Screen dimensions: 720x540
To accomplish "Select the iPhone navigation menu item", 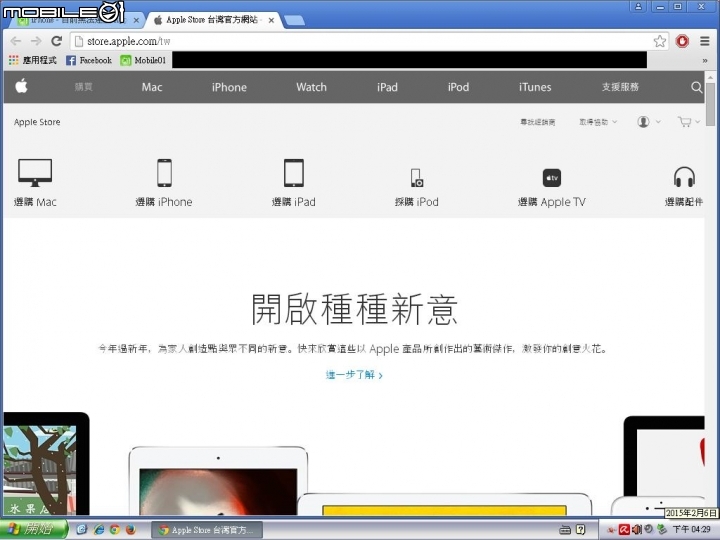I will pyautogui.click(x=229, y=87).
